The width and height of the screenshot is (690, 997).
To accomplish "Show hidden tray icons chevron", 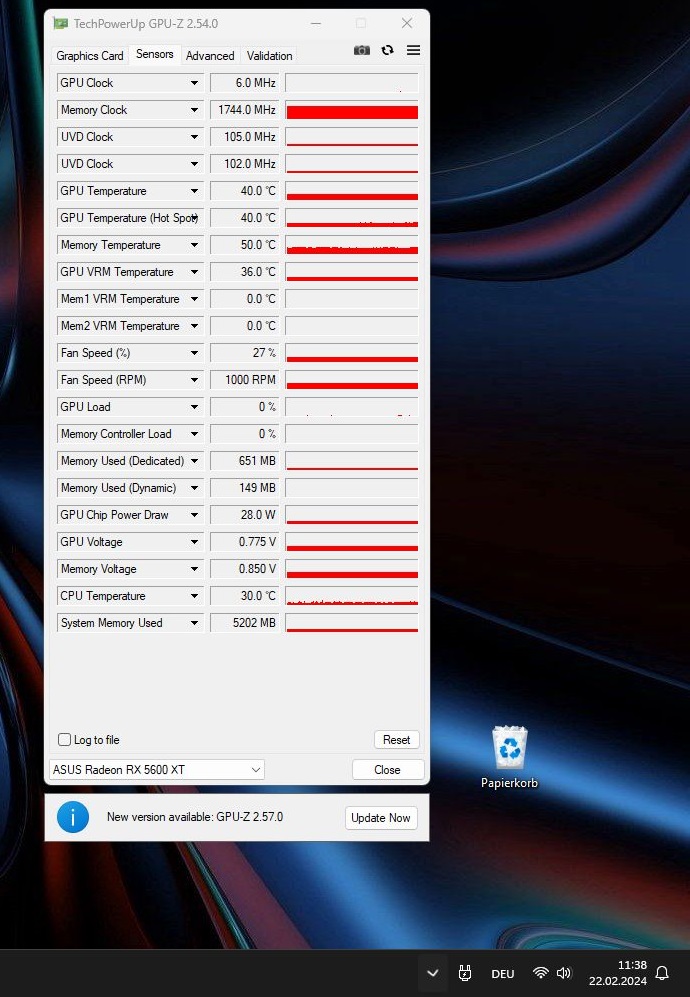I will (432, 973).
